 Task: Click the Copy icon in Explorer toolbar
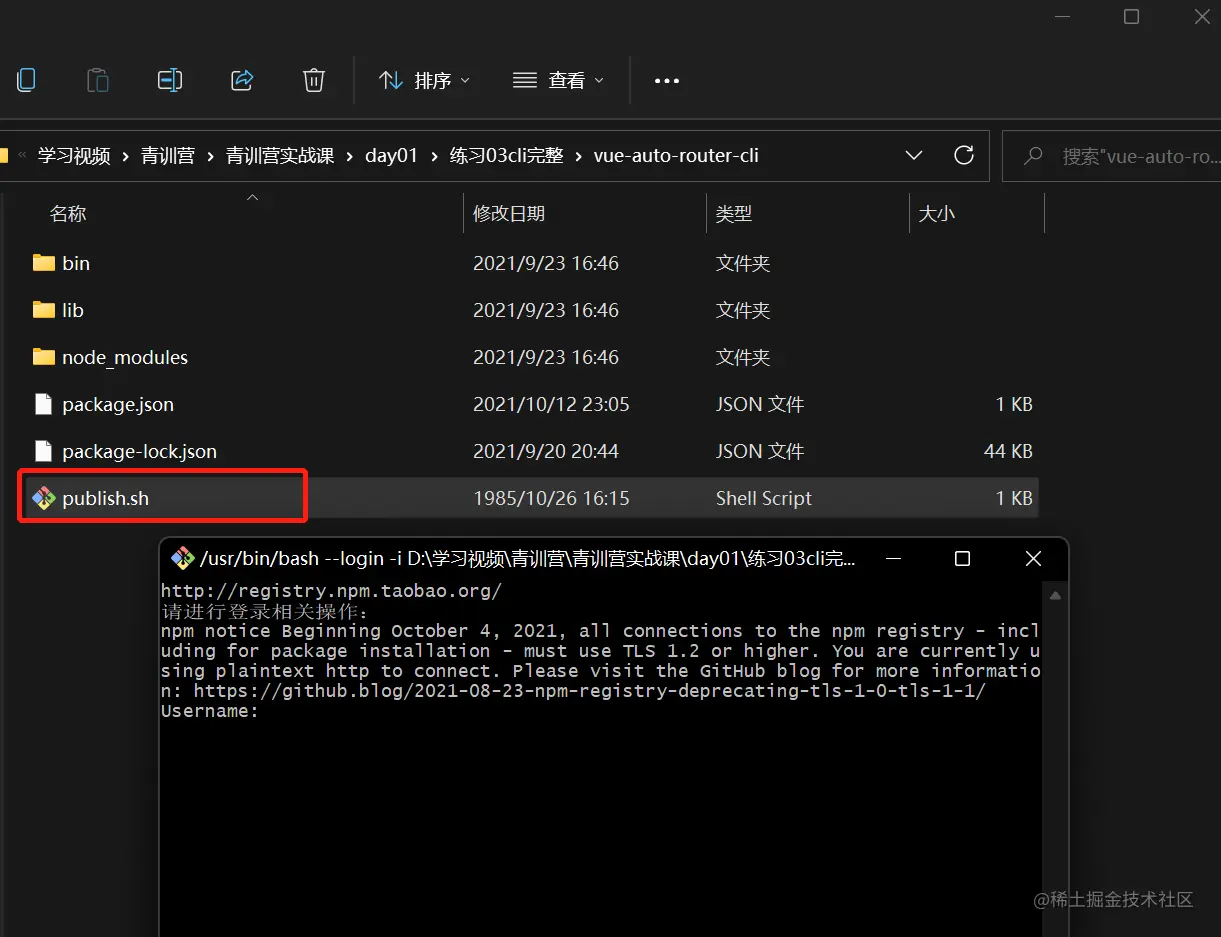(x=27, y=80)
